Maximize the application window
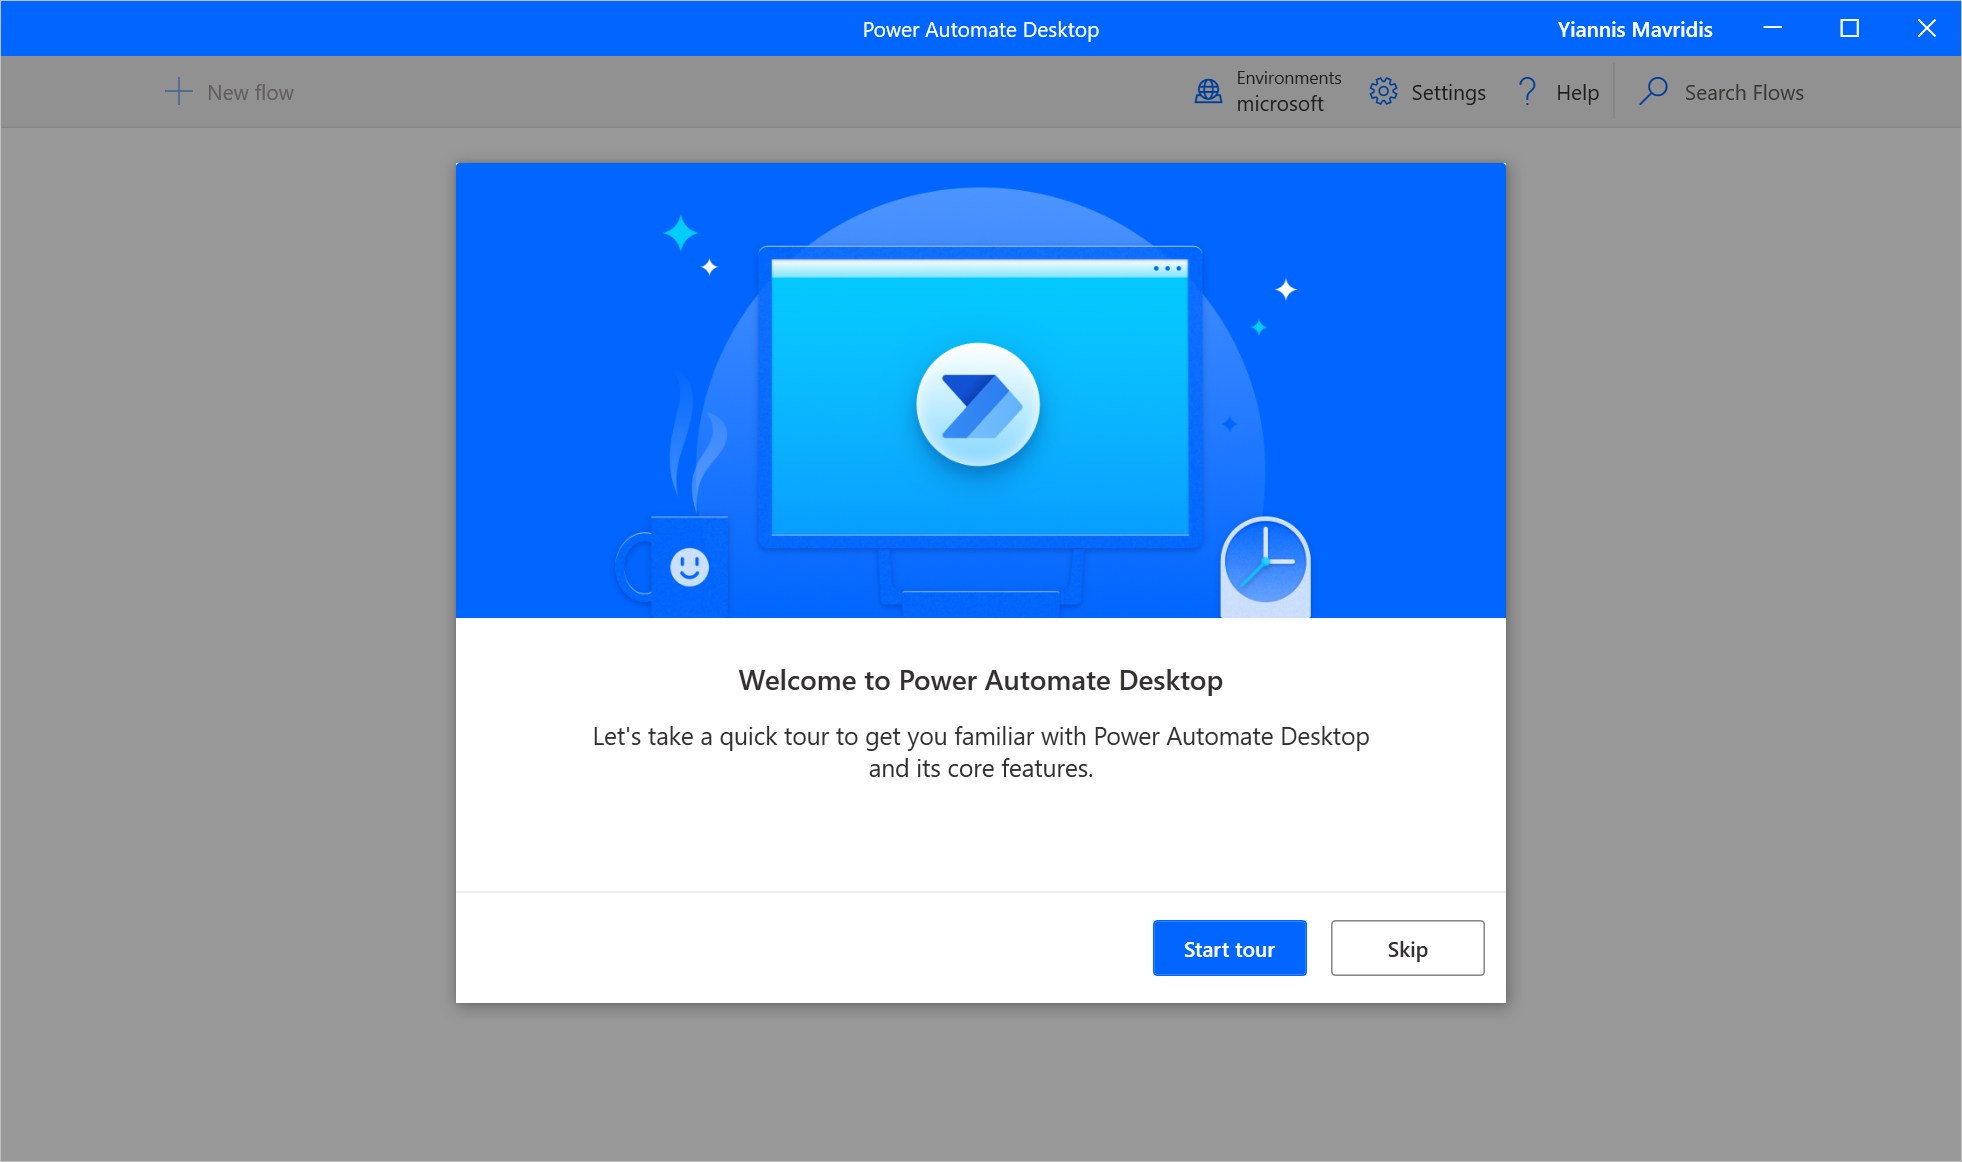The height and width of the screenshot is (1162, 1962). click(x=1849, y=28)
